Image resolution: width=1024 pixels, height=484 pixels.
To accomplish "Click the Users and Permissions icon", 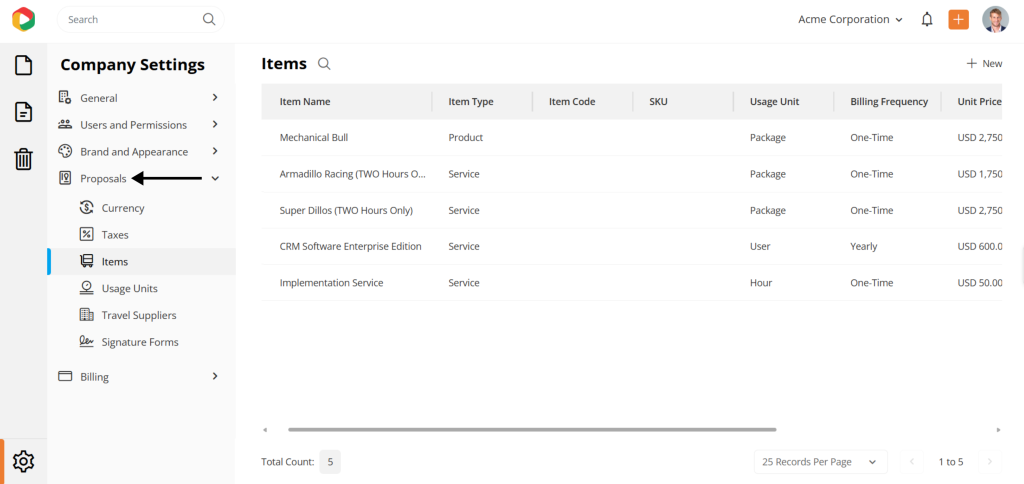I will 65,124.
